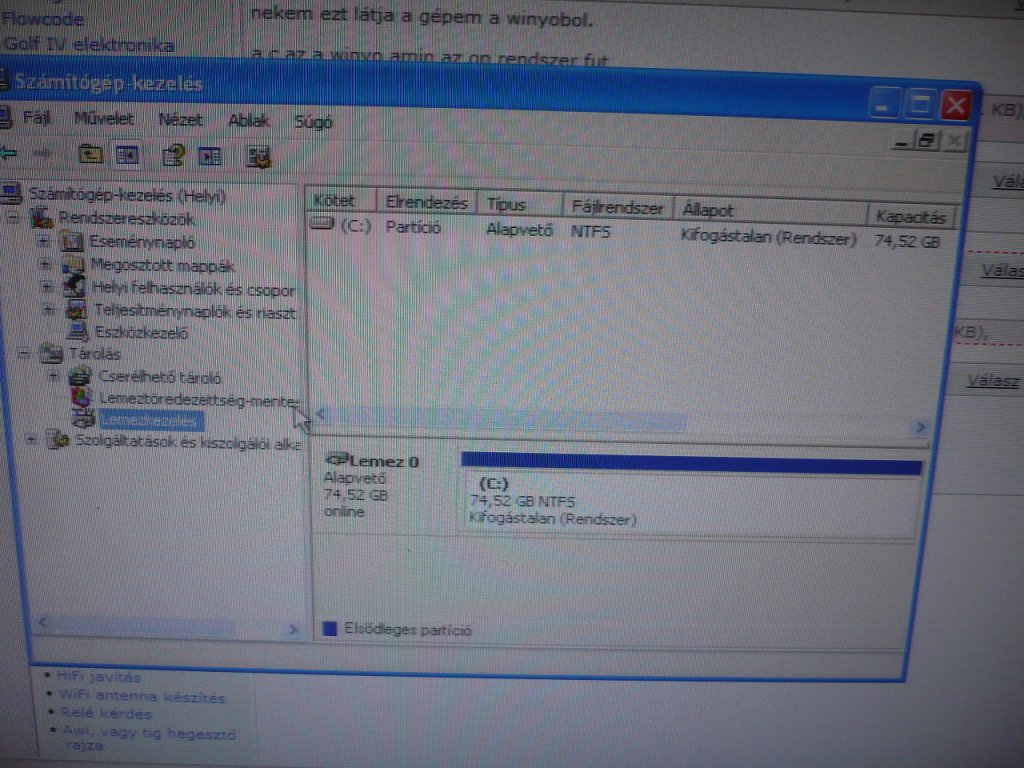Viewport: 1024px width, 768px height.
Task: Click the 74,52 GB capacity cell
Action: point(907,242)
